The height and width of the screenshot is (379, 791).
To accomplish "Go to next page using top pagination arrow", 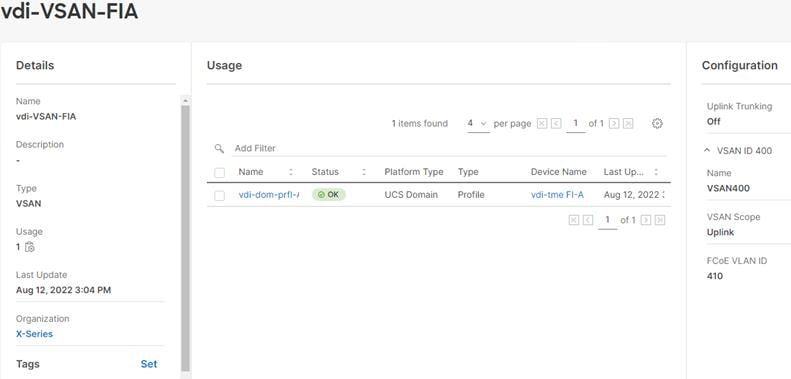I will [x=613, y=123].
